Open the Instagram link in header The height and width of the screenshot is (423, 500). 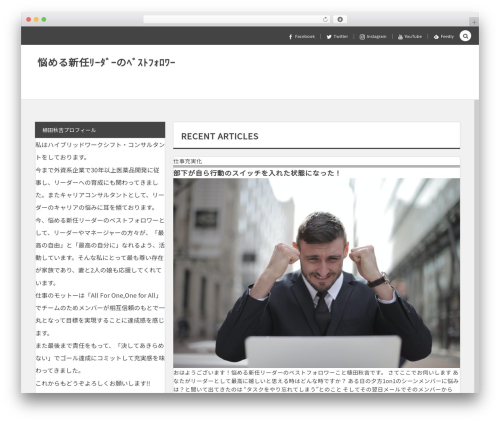click(x=373, y=36)
